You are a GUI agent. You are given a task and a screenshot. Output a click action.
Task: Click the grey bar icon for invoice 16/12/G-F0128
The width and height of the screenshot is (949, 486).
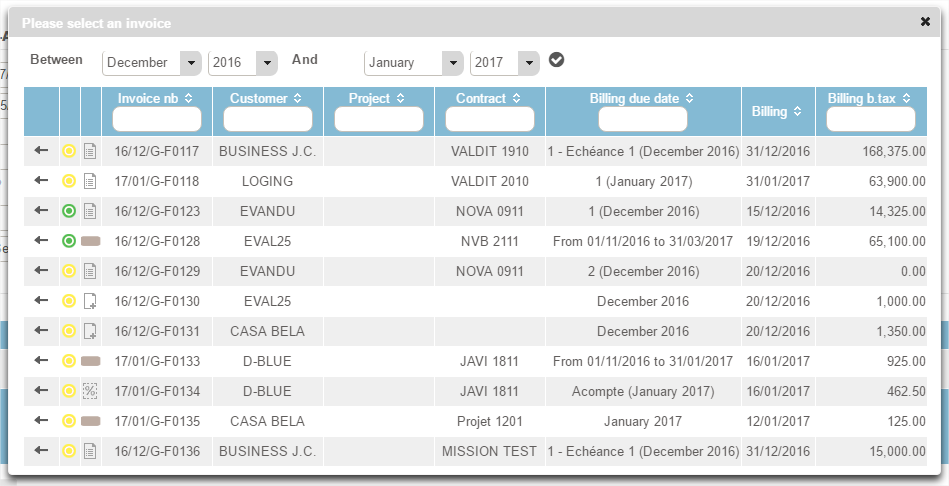(90, 242)
